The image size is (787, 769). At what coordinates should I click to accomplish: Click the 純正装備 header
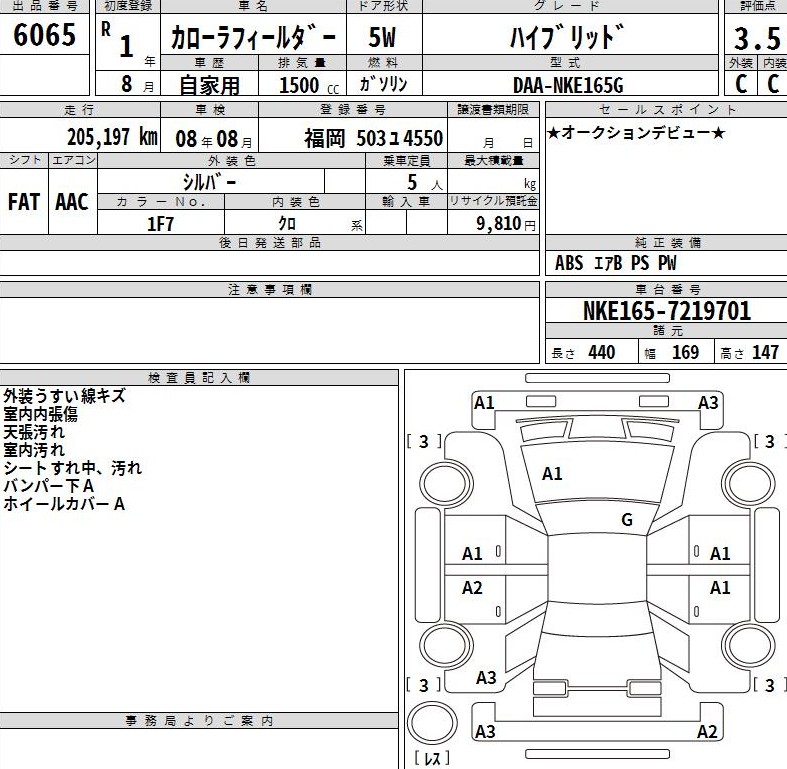tap(668, 243)
